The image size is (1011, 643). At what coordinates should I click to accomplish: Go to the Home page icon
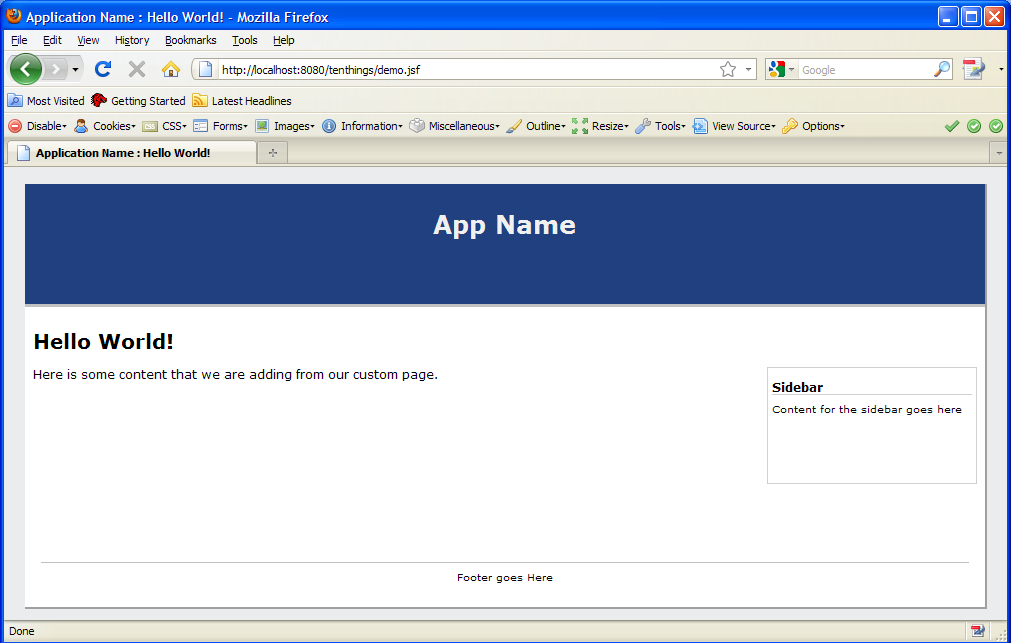(171, 69)
